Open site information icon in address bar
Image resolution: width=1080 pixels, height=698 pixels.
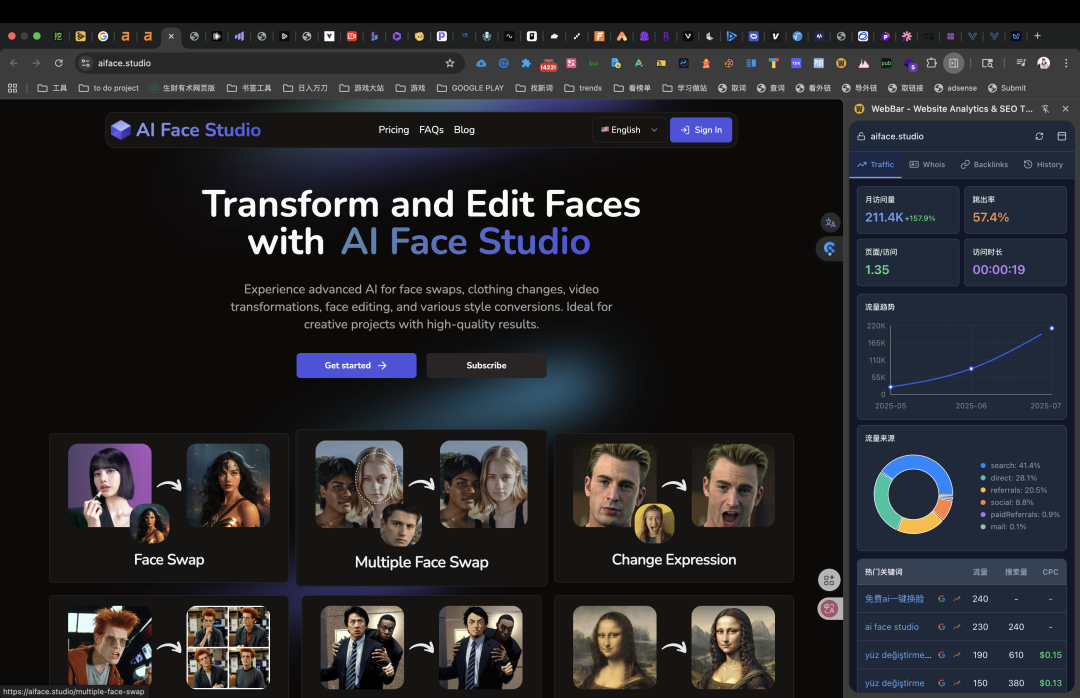pyautogui.click(x=85, y=63)
